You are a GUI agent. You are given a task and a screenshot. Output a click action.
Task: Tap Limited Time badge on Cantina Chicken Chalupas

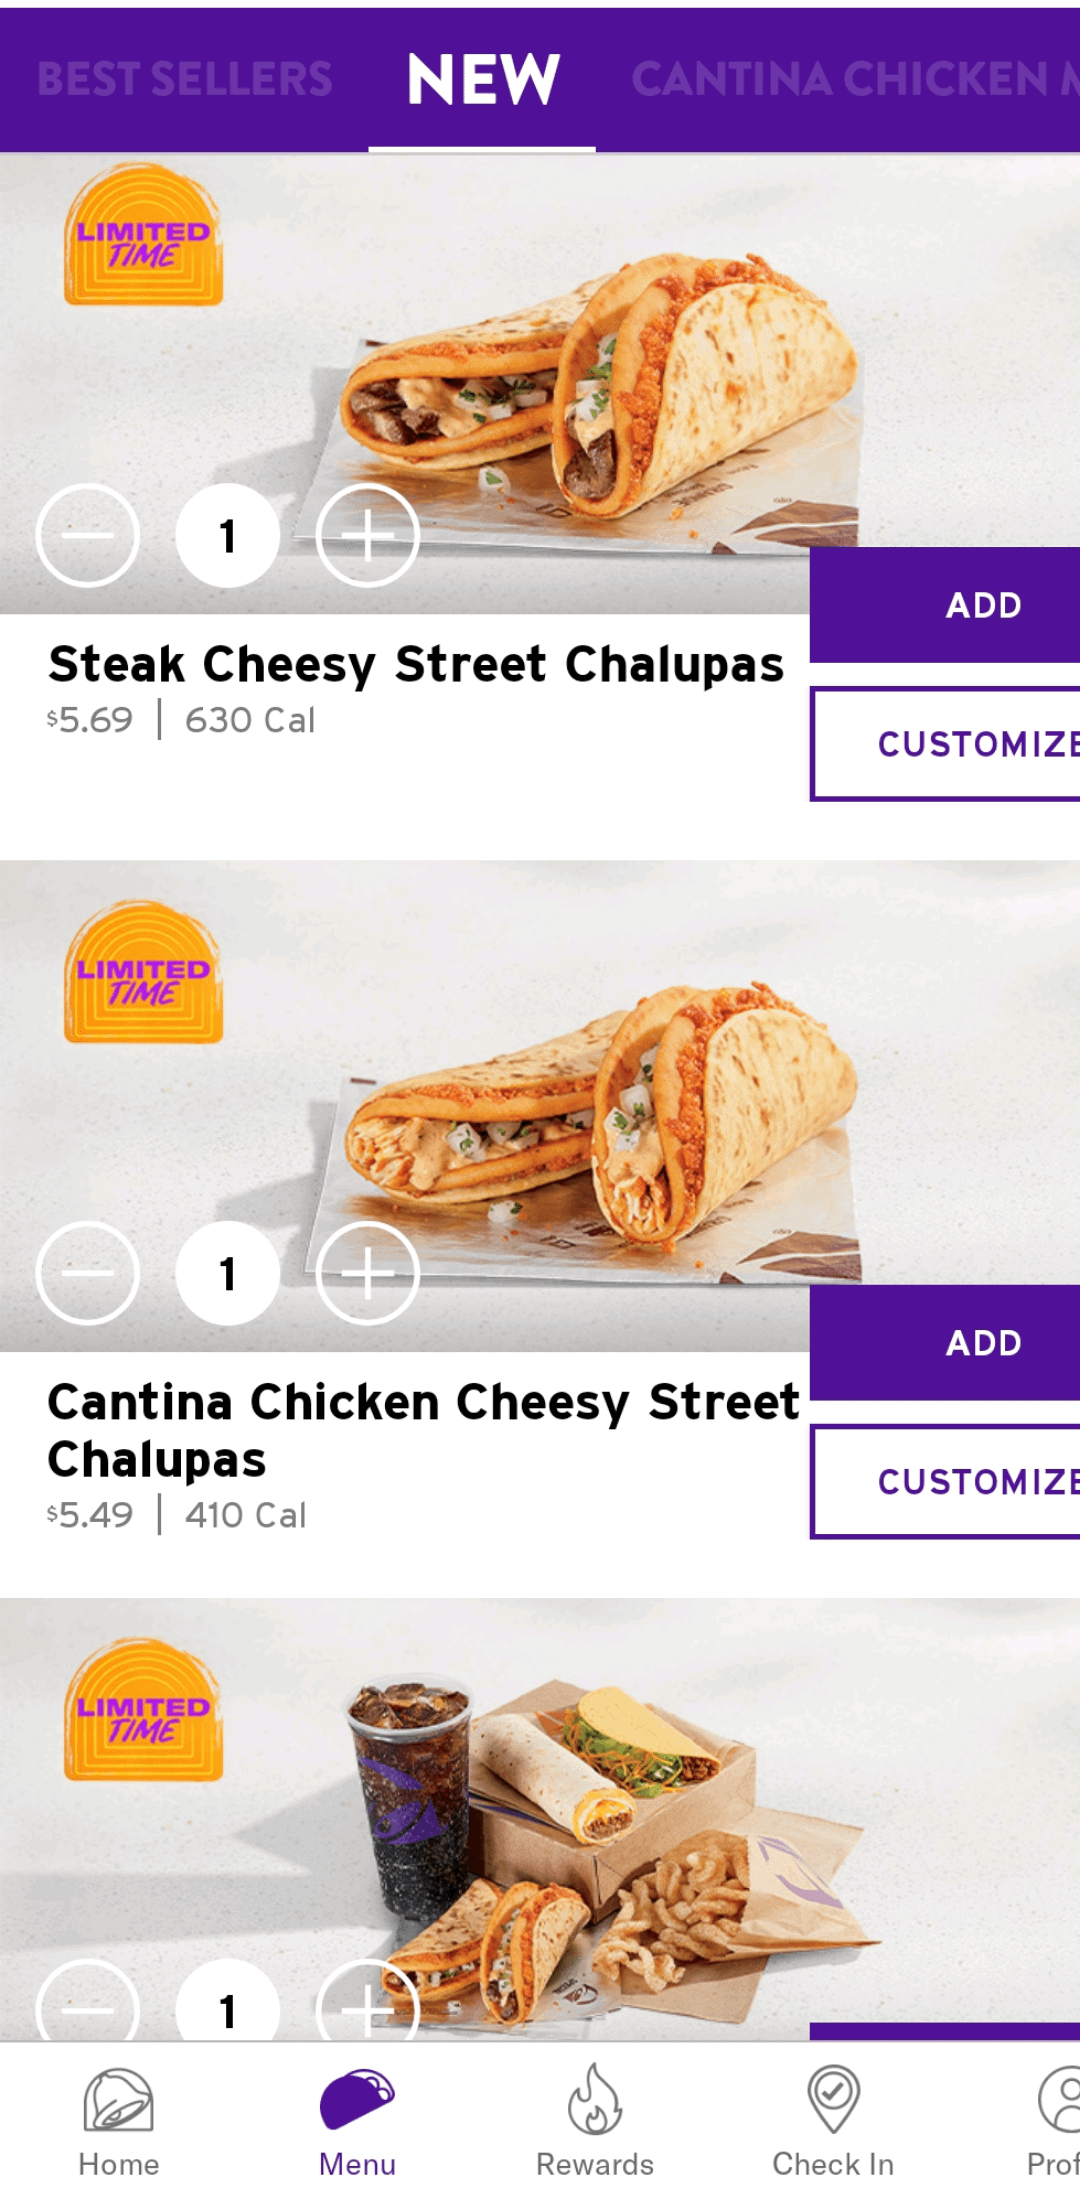(143, 974)
